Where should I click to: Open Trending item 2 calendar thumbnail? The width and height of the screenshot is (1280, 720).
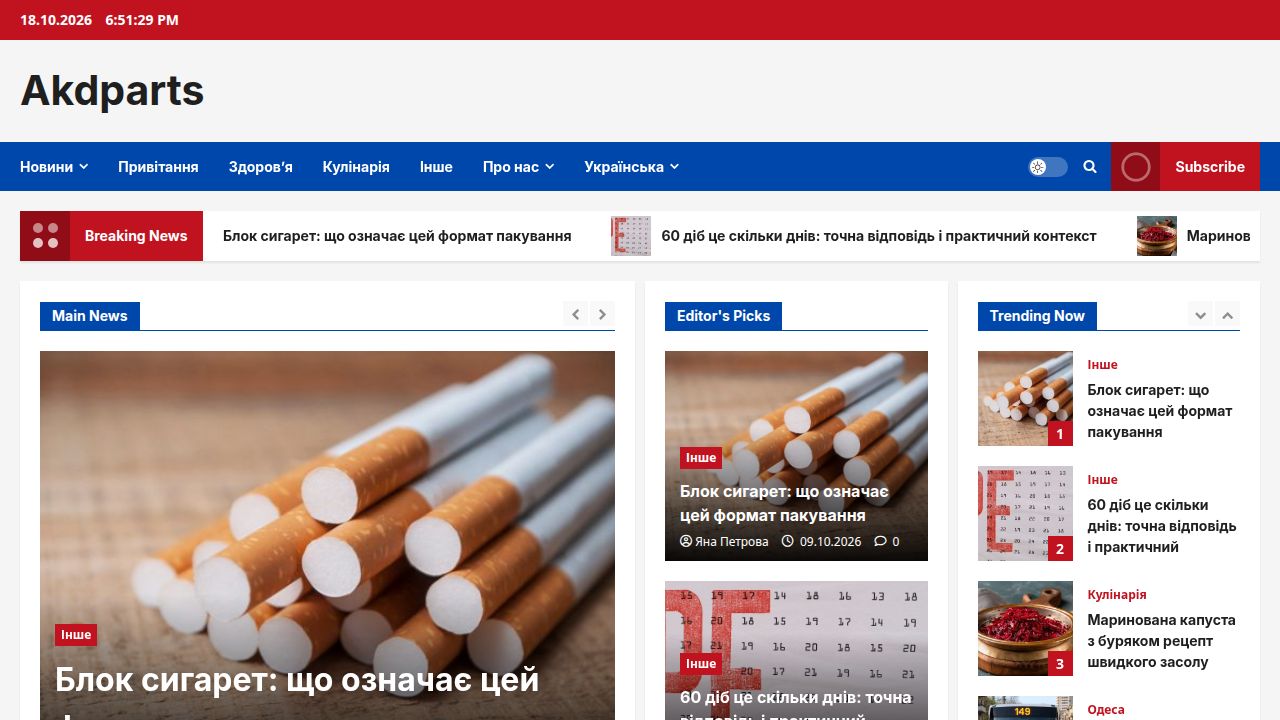point(1025,513)
